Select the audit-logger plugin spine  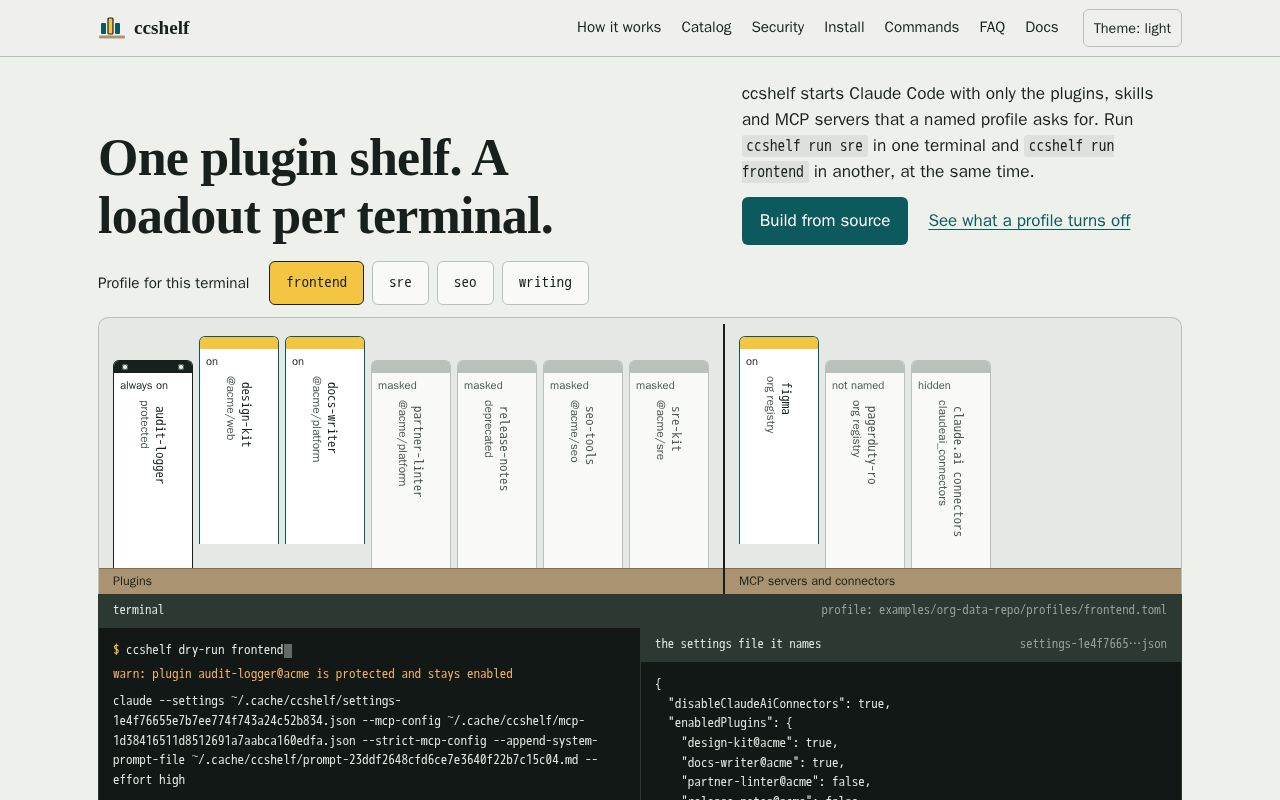click(153, 464)
